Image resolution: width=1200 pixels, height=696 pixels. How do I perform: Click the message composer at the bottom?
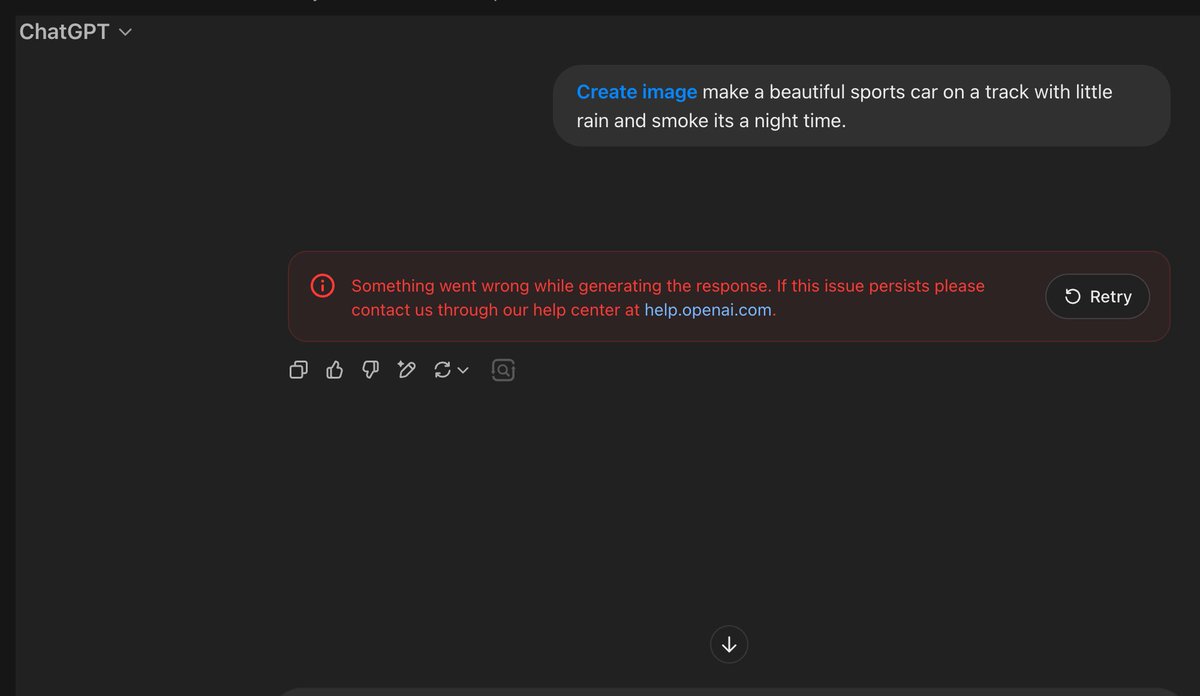pyautogui.click(x=729, y=690)
